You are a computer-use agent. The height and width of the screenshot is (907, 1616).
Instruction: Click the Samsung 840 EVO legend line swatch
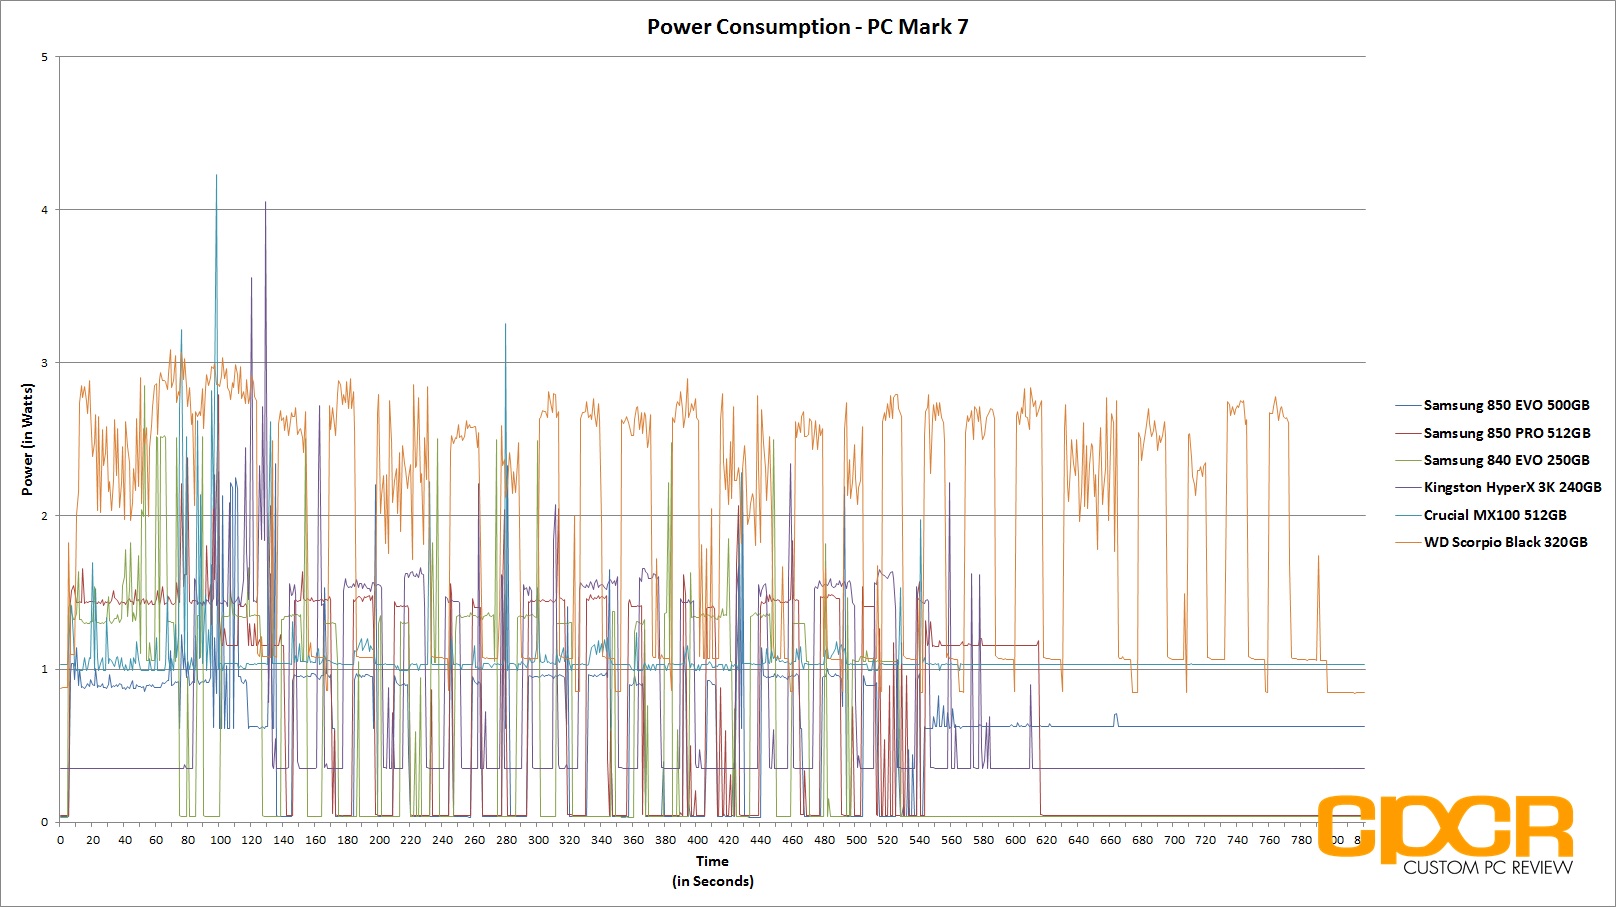tap(1407, 460)
